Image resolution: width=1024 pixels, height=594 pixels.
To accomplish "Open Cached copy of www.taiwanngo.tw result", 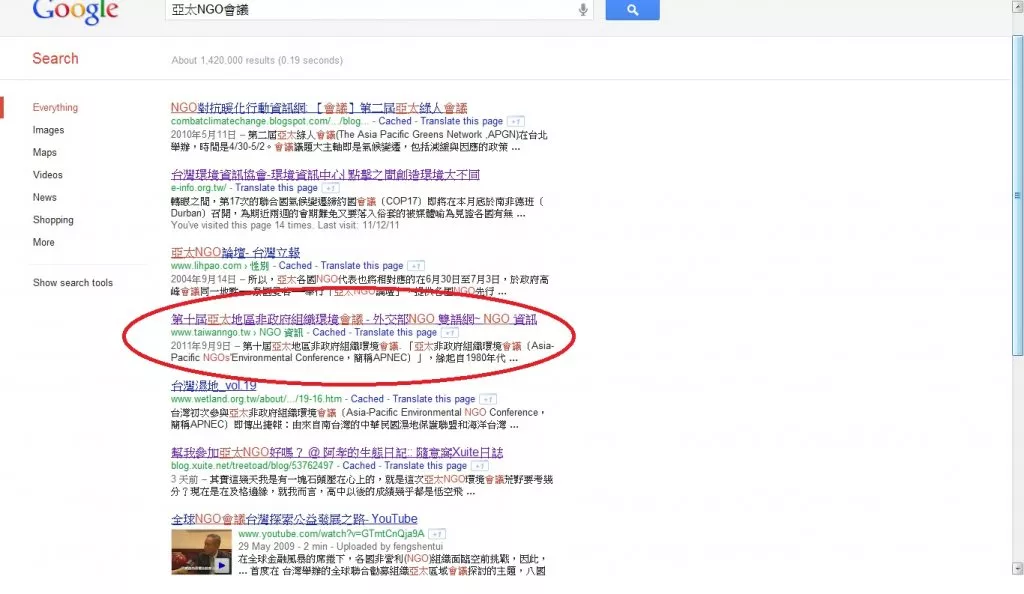I will (329, 332).
